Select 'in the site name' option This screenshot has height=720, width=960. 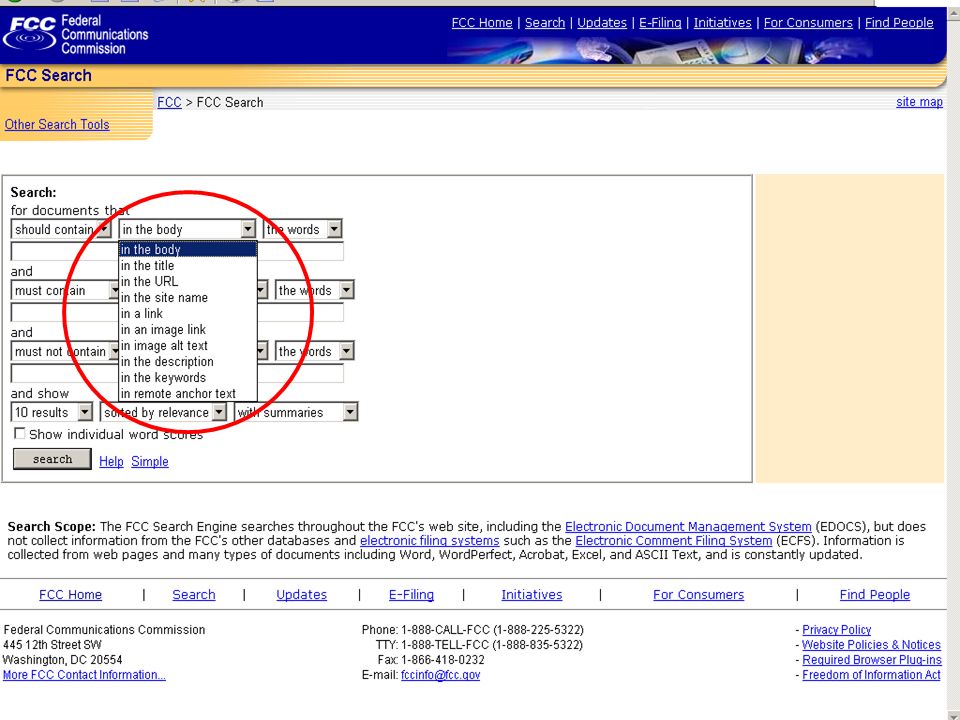coord(187,298)
